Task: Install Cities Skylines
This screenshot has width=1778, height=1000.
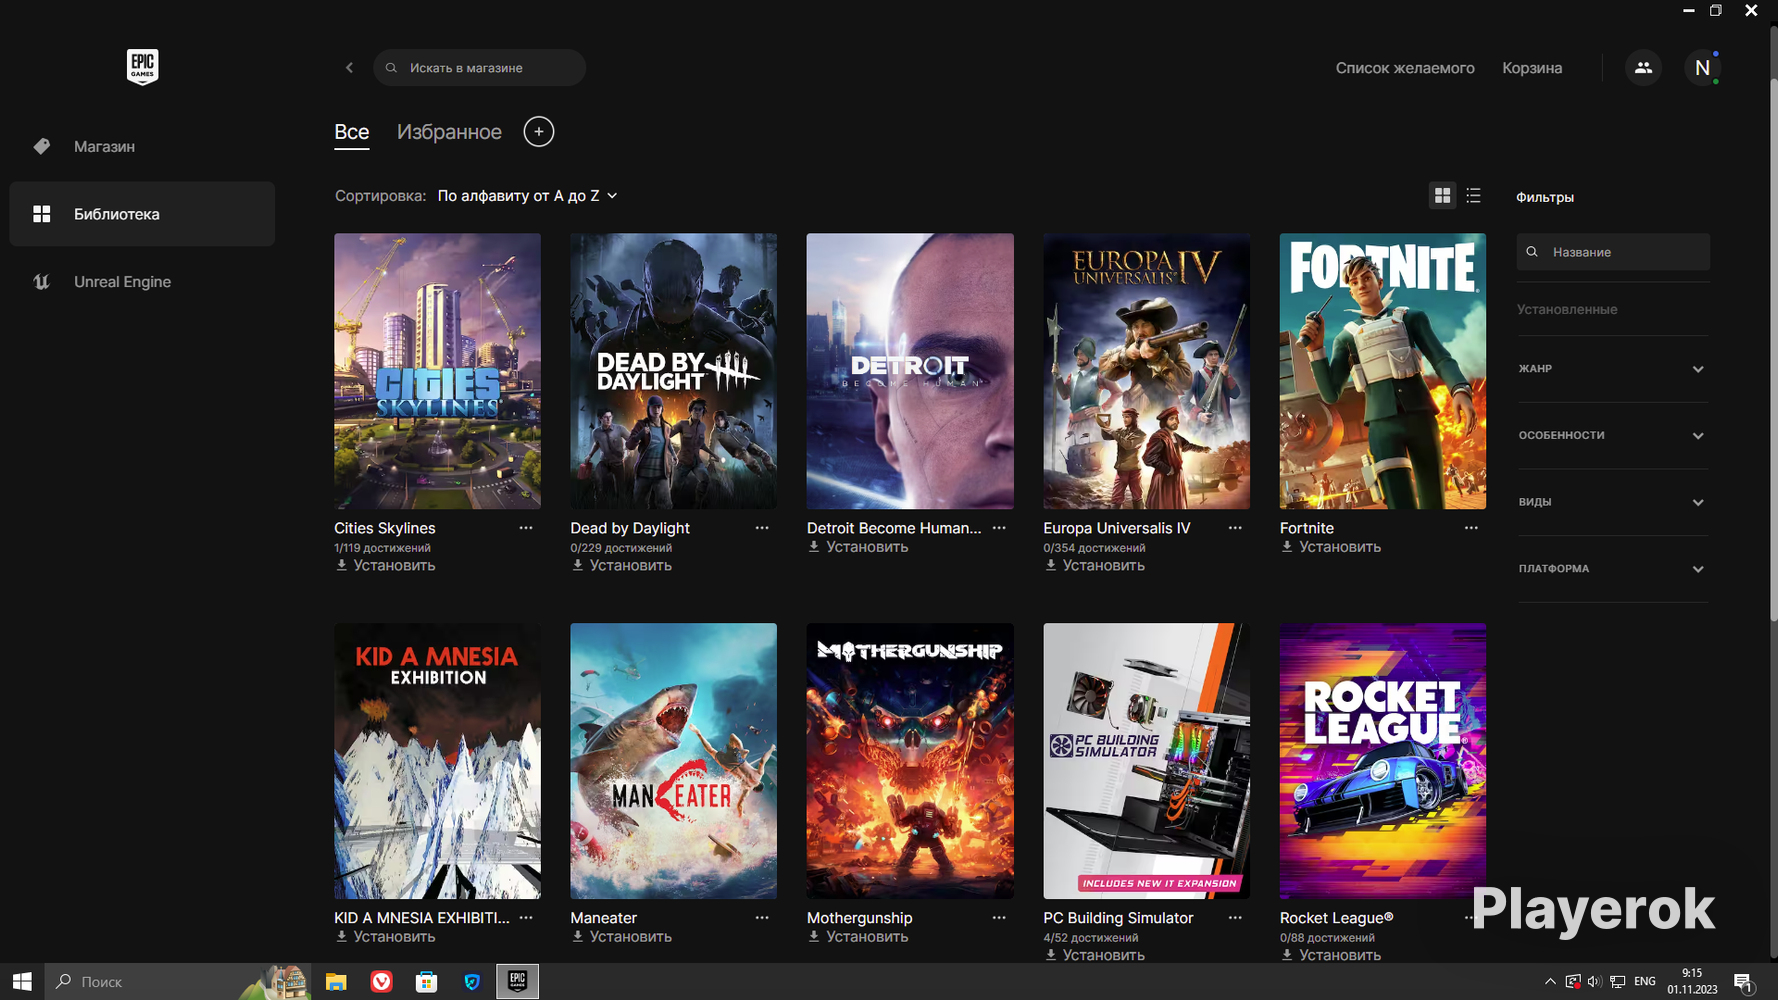Action: (385, 566)
